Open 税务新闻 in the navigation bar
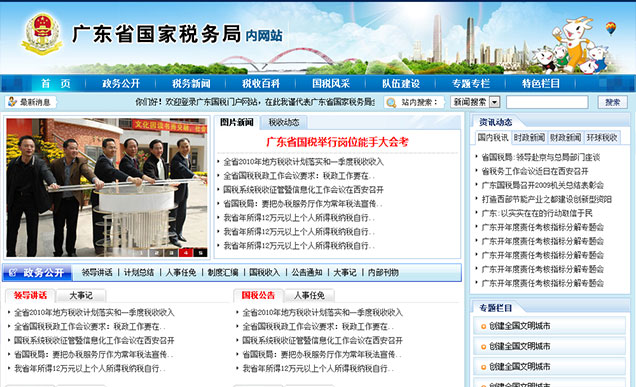636x387 pixels. (191, 84)
